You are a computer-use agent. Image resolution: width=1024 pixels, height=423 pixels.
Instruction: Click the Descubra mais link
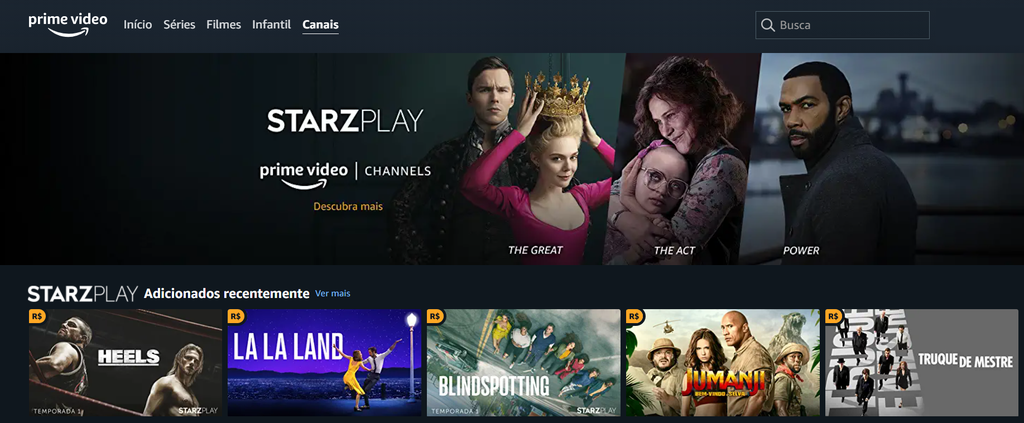(348, 206)
